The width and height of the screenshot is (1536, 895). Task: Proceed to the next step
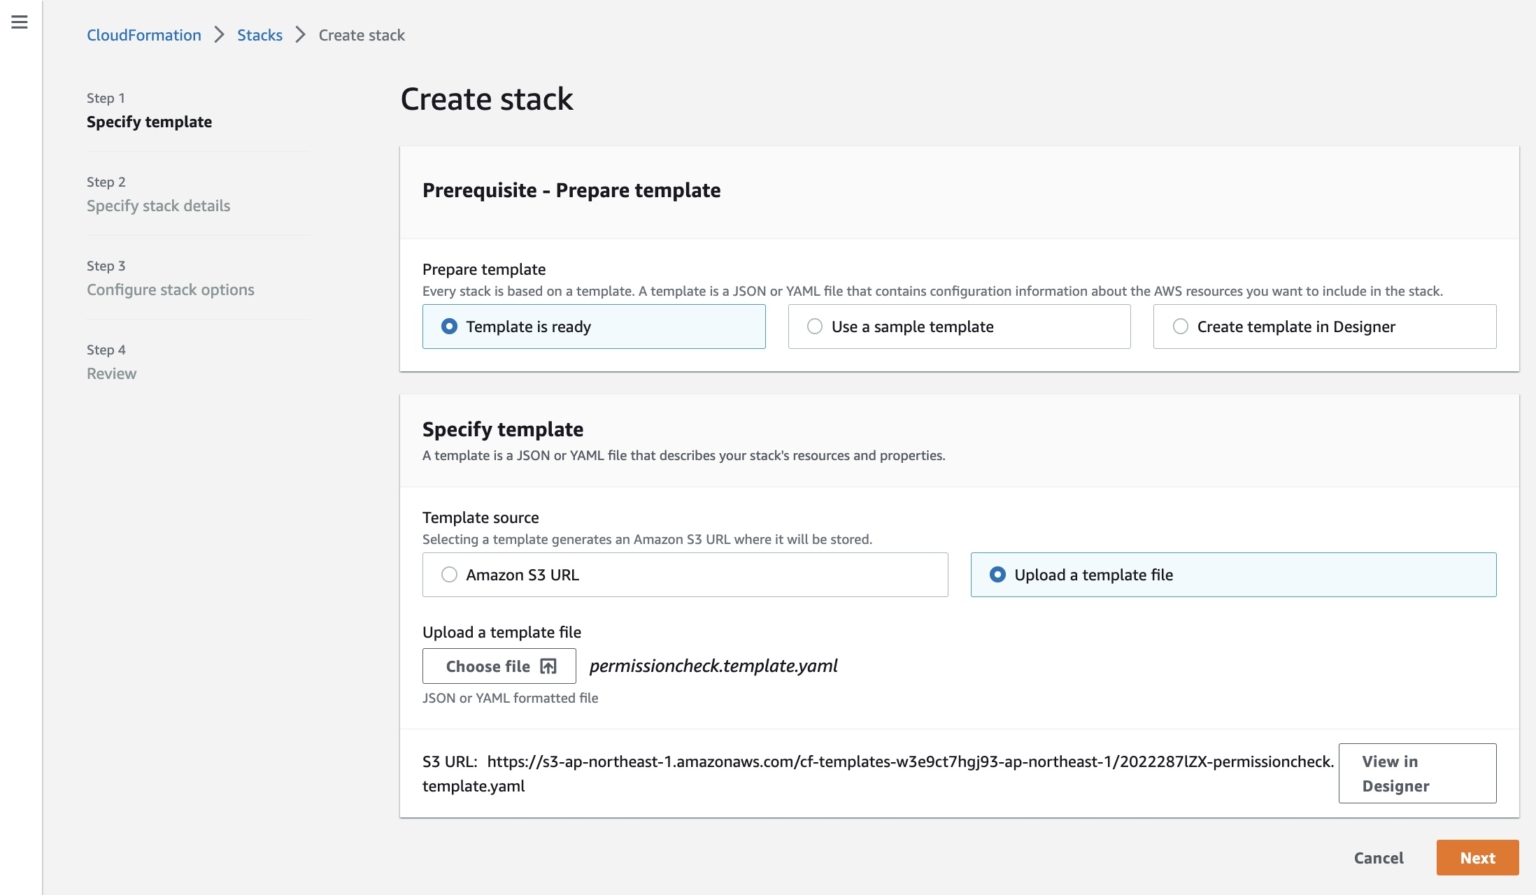point(1477,857)
